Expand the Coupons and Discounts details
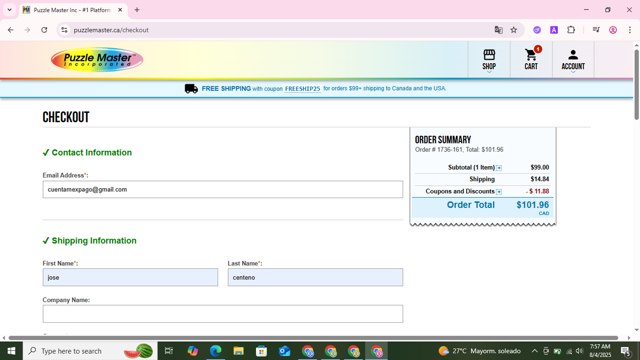The image size is (640, 360). (499, 191)
